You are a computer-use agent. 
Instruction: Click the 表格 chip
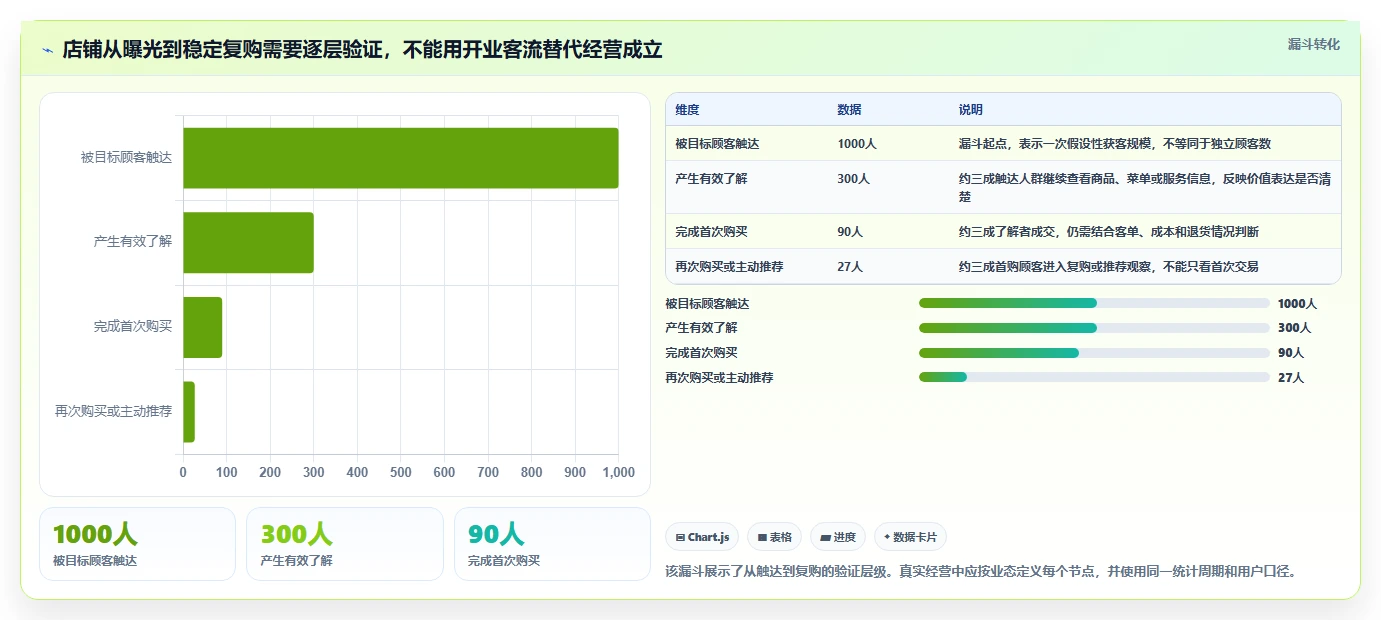tap(774, 537)
